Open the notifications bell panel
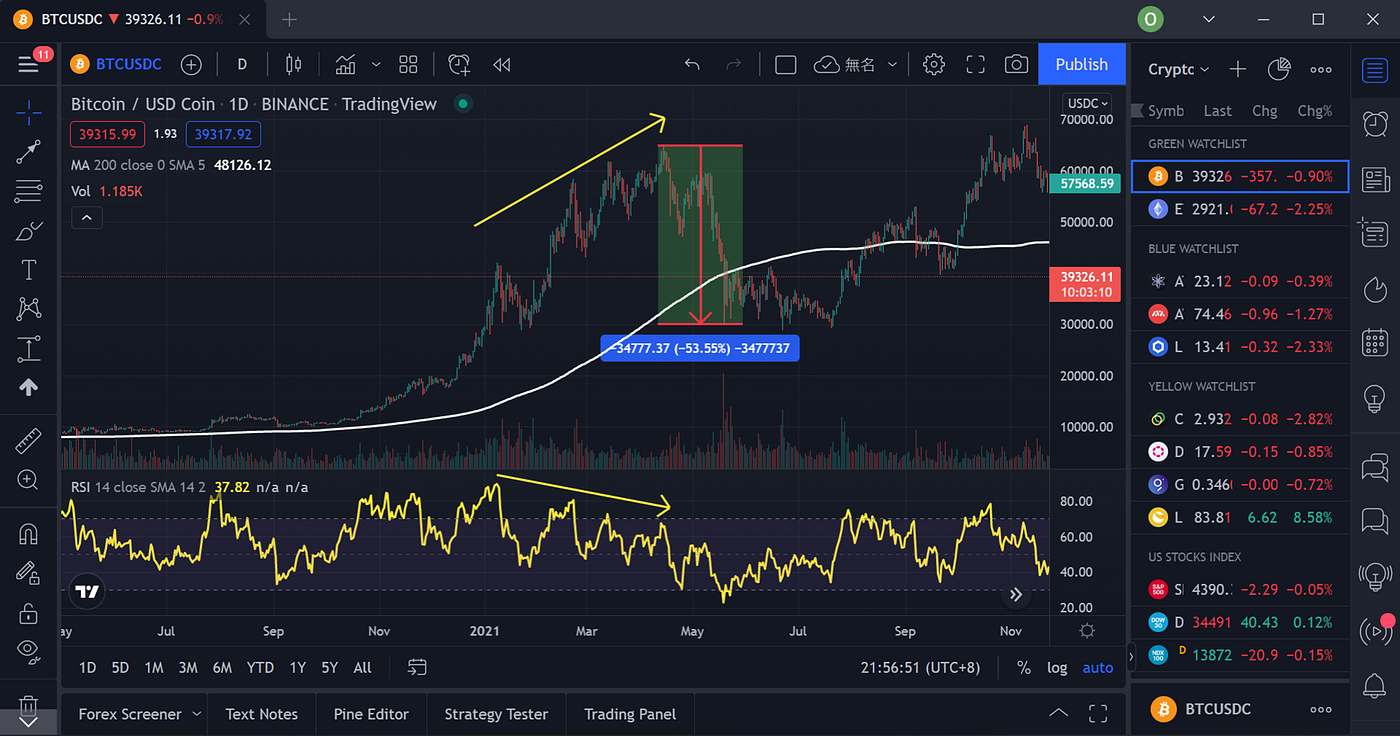1400x736 pixels. (x=1375, y=685)
